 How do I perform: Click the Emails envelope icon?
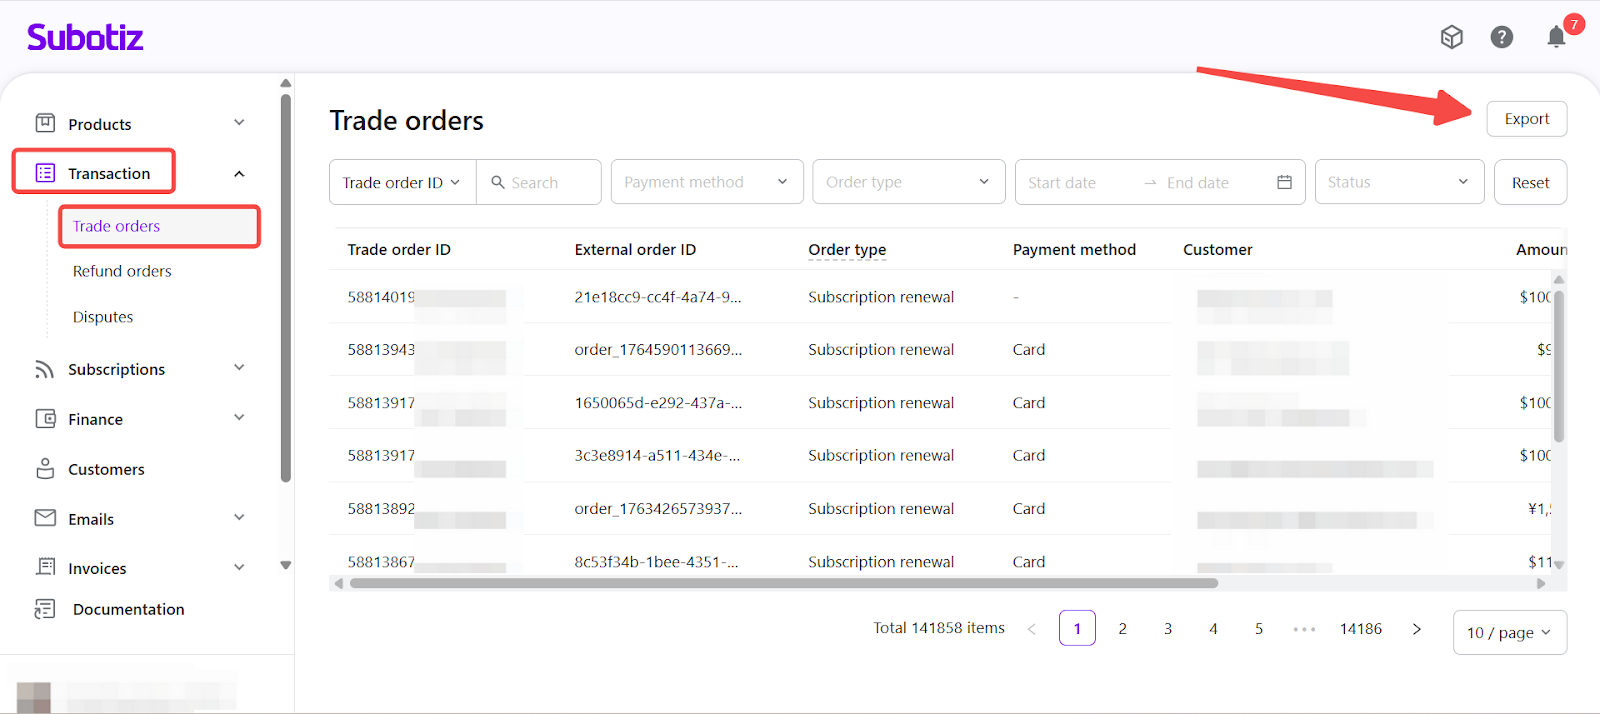pos(45,518)
